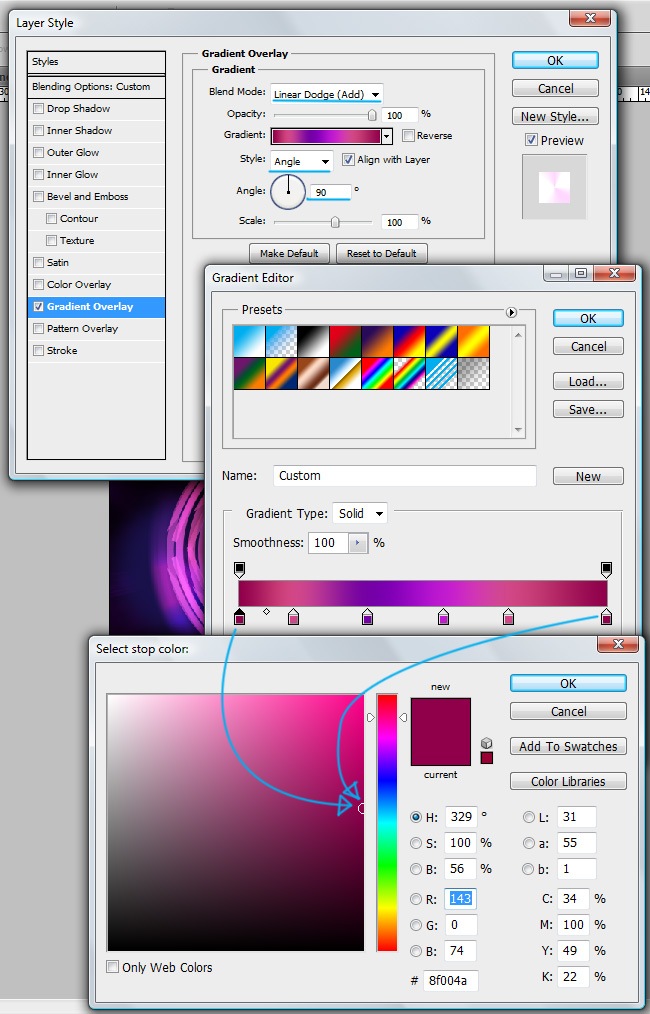Click the Opacity slider handle
Viewport: 650px width, 1014px height.
pos(372,115)
